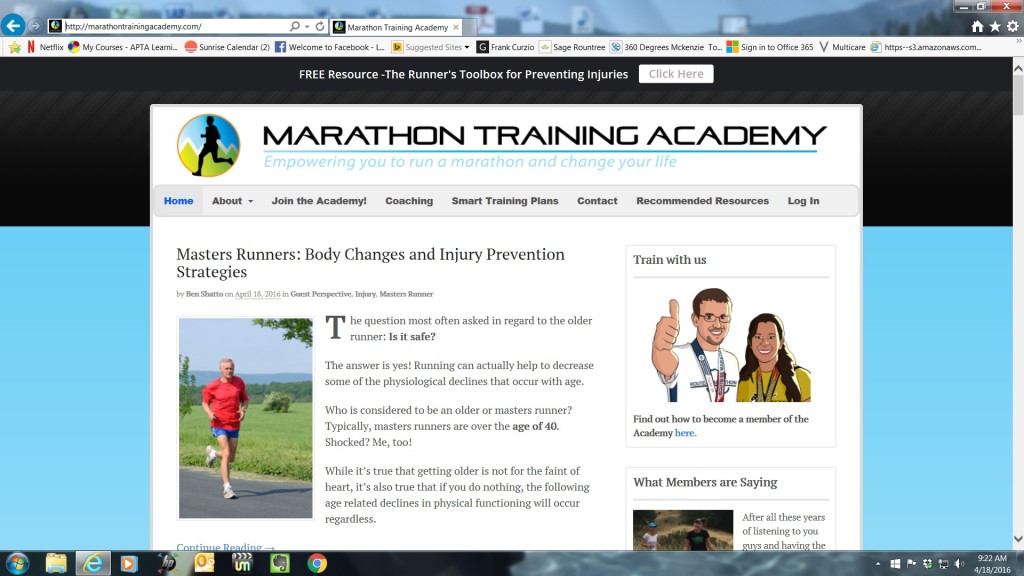Open the Windows Start button
This screenshot has height=576, width=1024.
(x=18, y=563)
